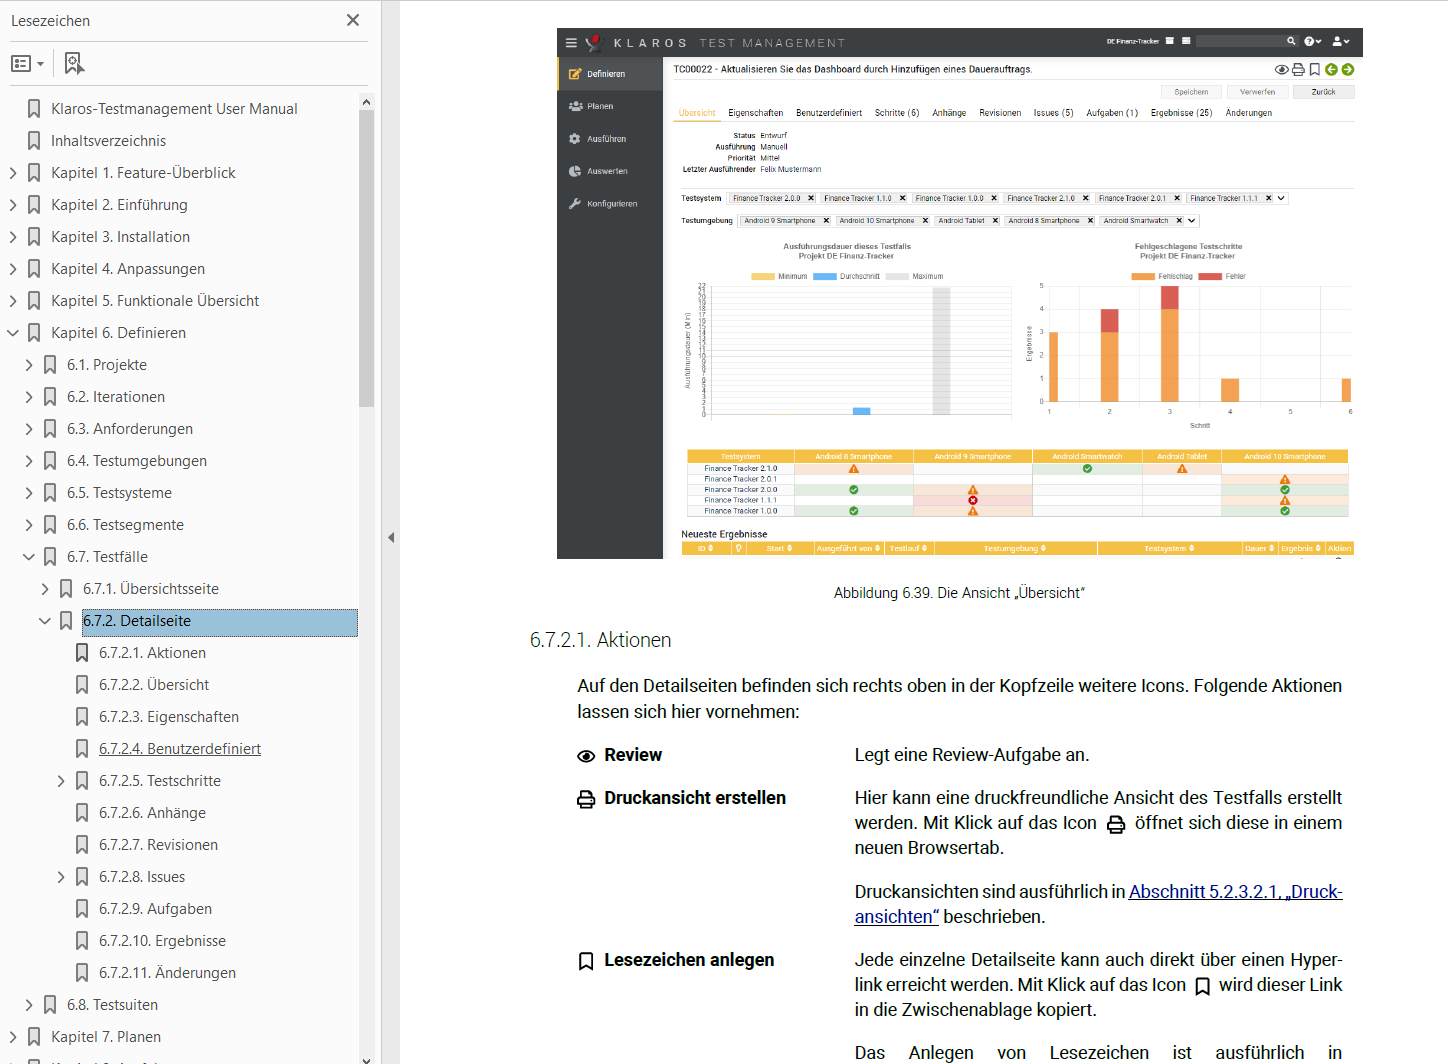Click the find current bookmark icon
The width and height of the screenshot is (1448, 1064).
(x=74, y=64)
